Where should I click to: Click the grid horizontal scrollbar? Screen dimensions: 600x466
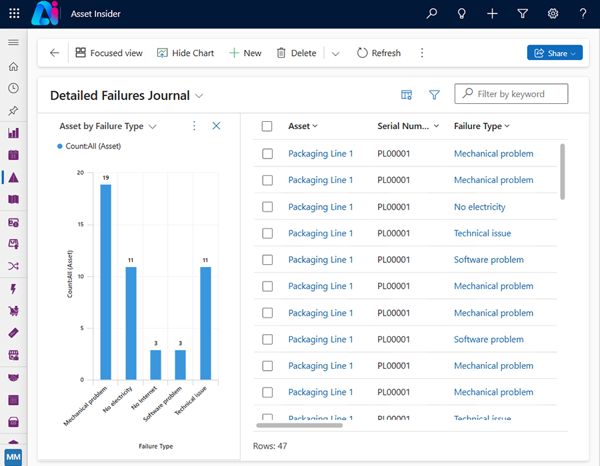[x=299, y=425]
